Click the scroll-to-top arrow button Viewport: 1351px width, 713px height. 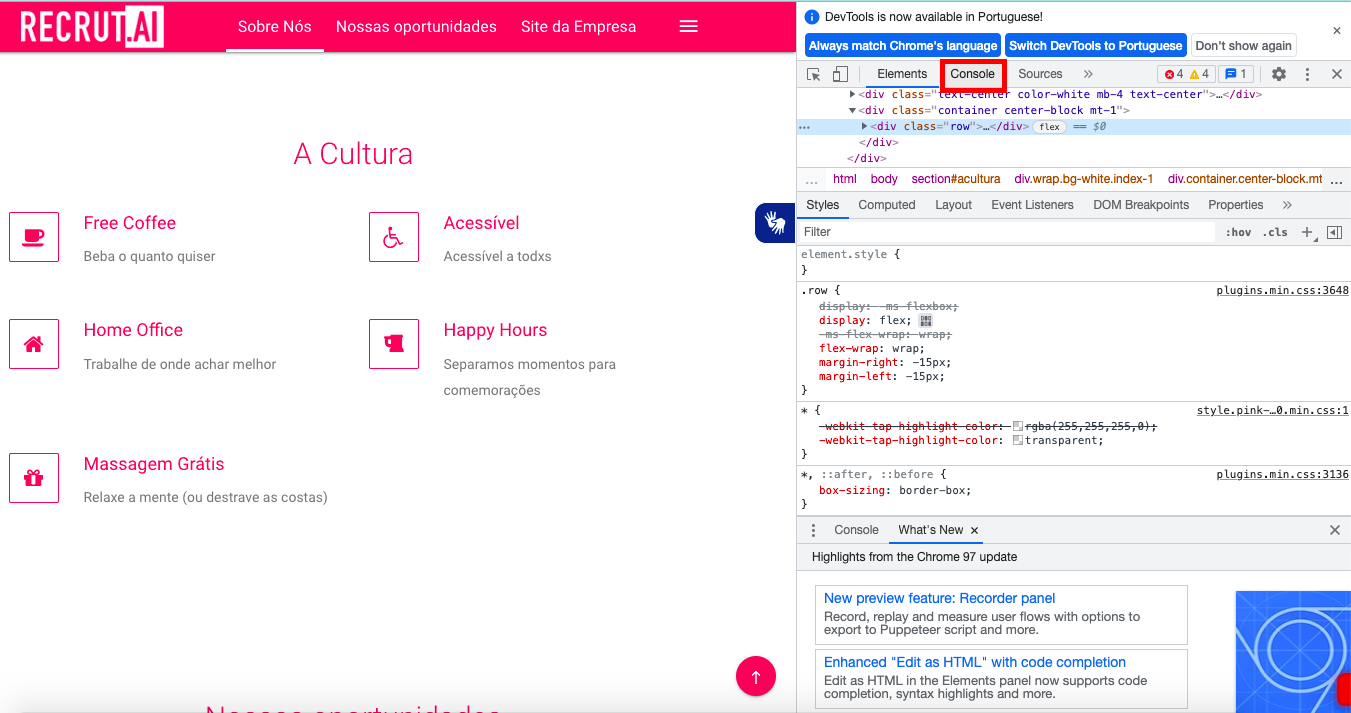(x=755, y=676)
